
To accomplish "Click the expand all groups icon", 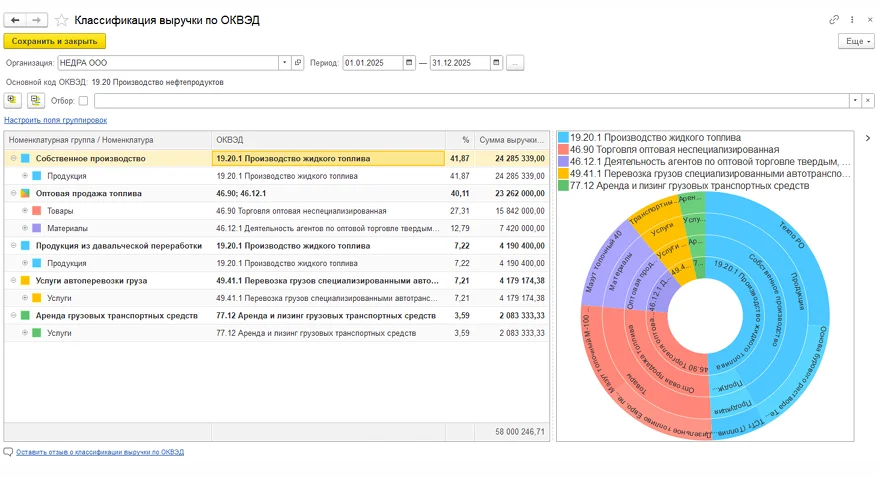I will coord(13,100).
